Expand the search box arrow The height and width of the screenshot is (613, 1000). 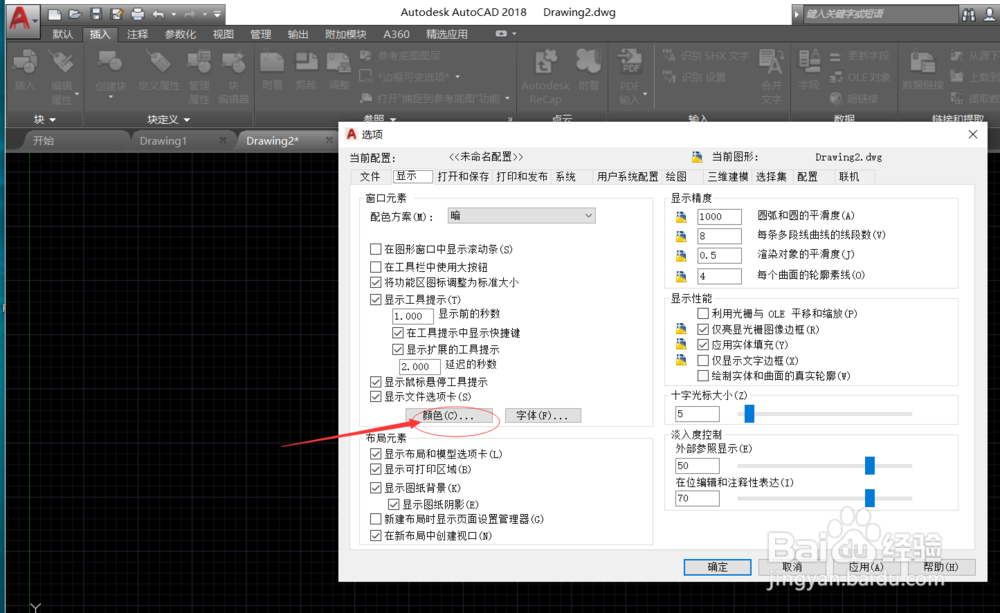click(797, 13)
